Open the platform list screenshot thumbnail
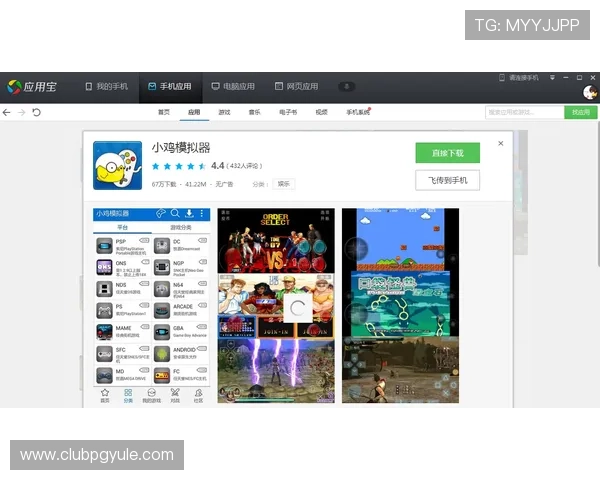The width and height of the screenshot is (600, 480). 152,306
